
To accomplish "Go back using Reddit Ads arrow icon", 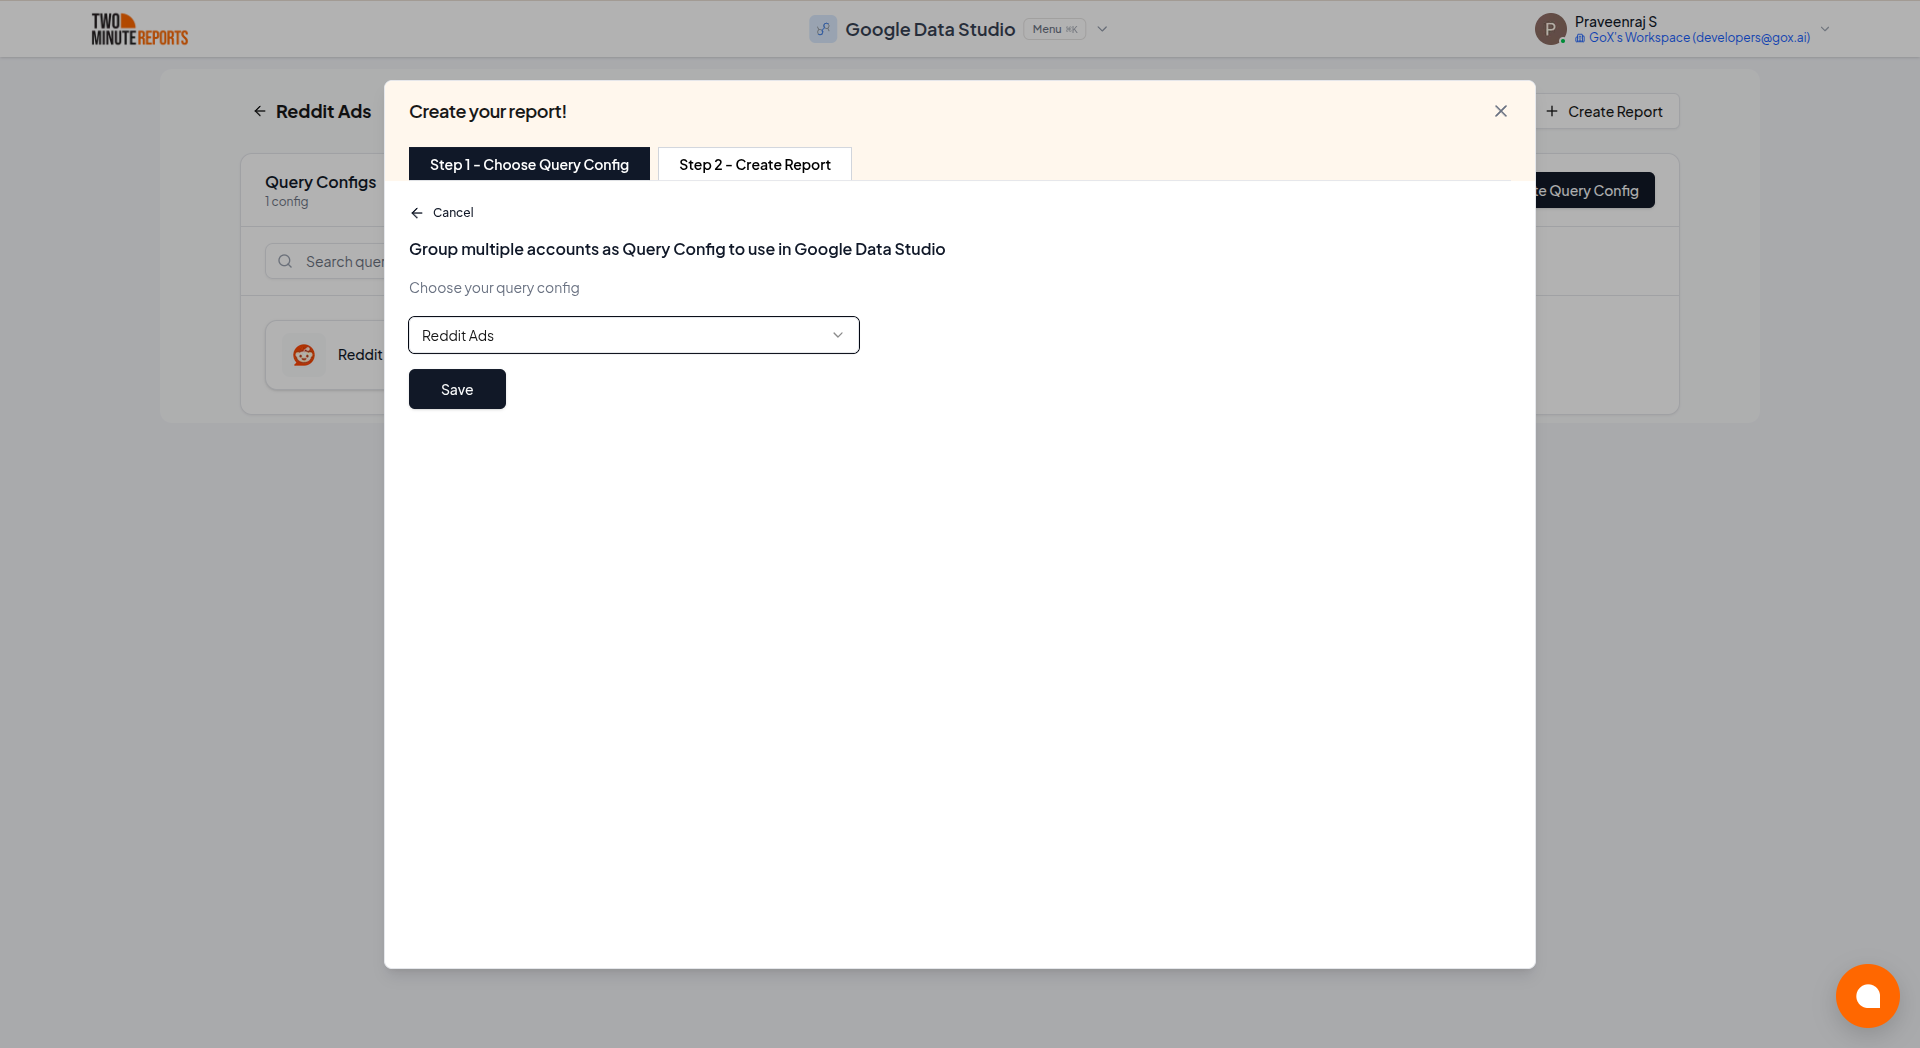I will coord(260,111).
